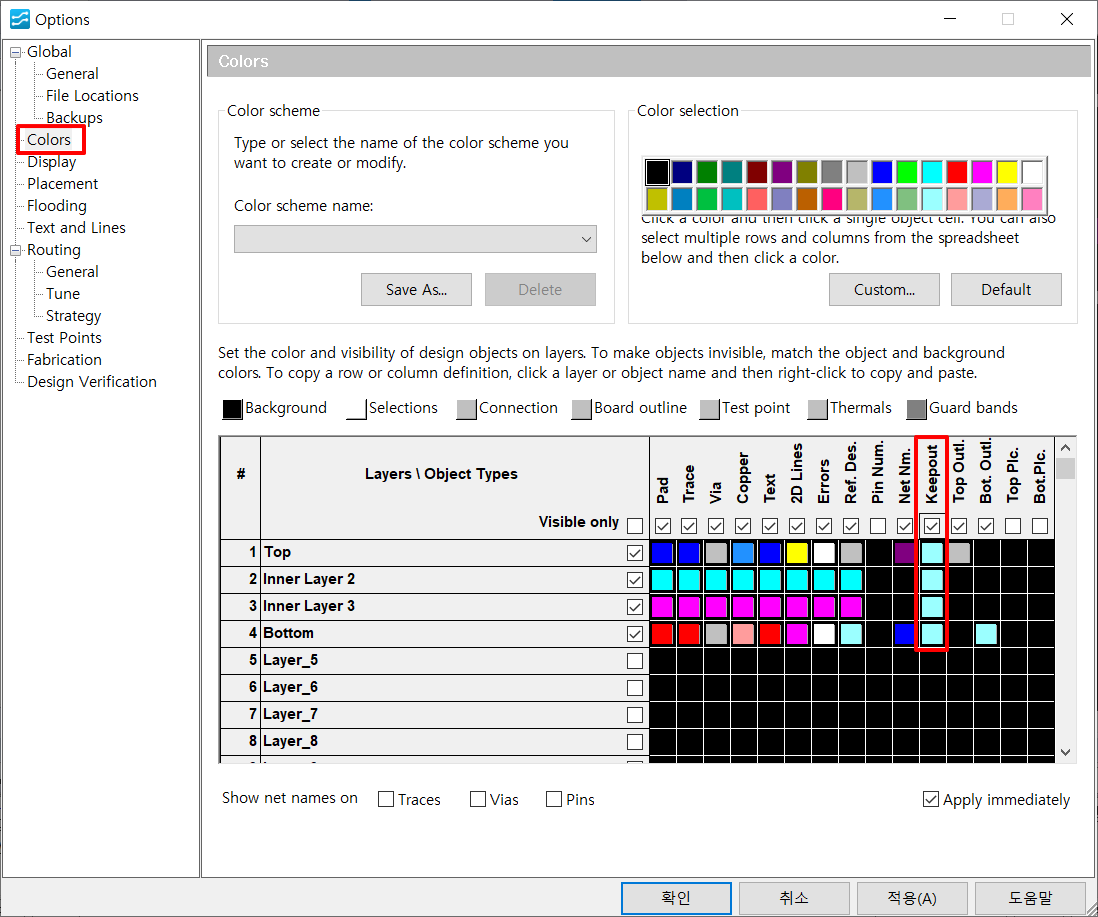Select the Top layer Pad color cell
The width and height of the screenshot is (1098, 917).
click(x=662, y=553)
